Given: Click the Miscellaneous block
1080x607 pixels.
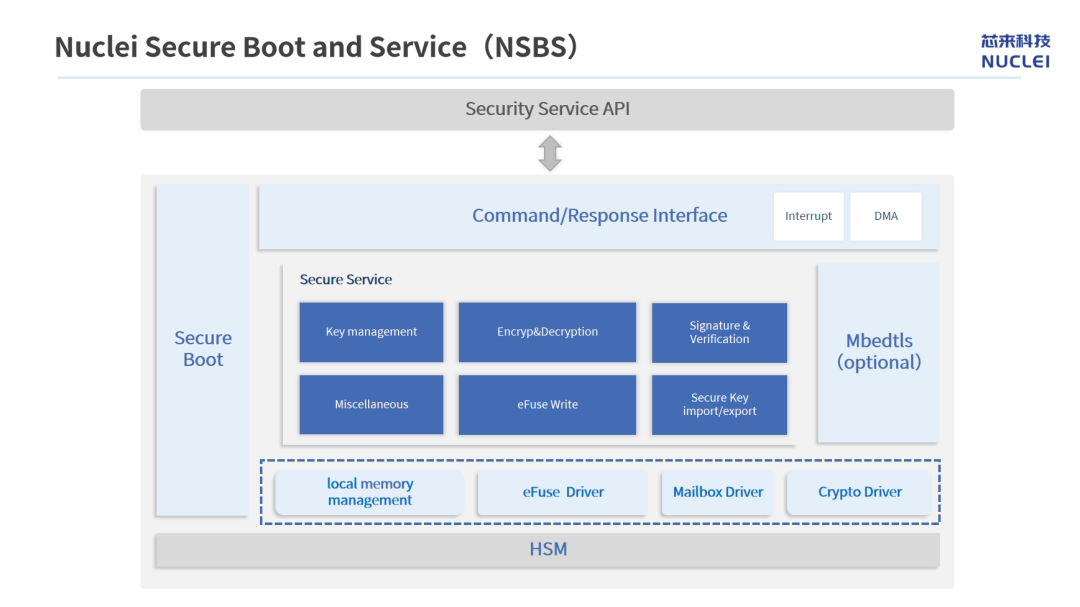Looking at the screenshot, I should [x=371, y=404].
